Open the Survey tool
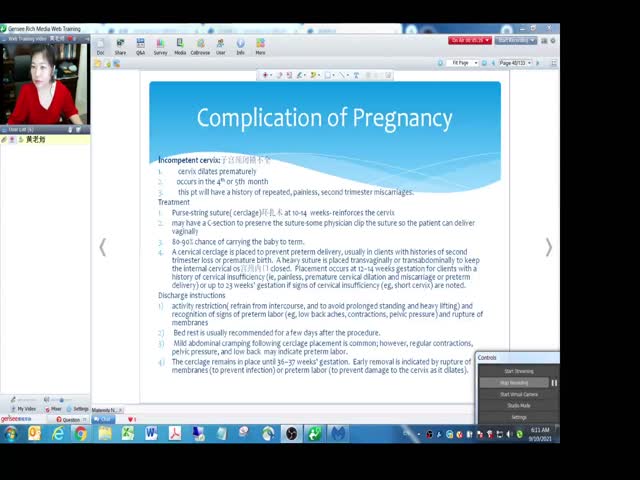The width and height of the screenshot is (640, 480). 160,47
